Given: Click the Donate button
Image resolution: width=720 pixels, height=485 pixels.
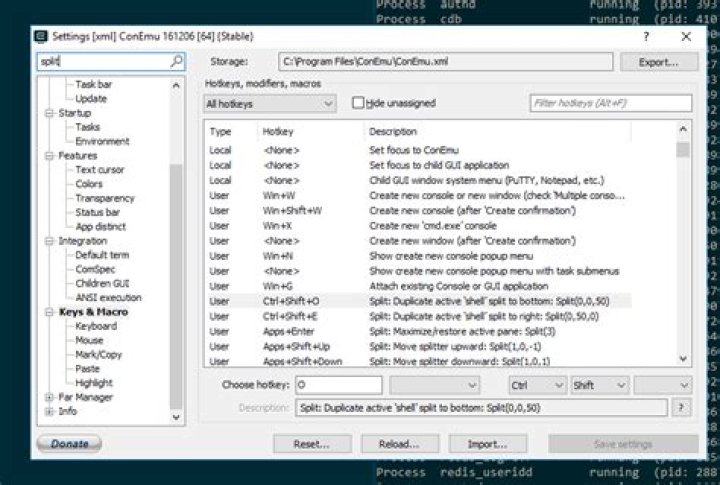Looking at the screenshot, I should click(x=69, y=444).
